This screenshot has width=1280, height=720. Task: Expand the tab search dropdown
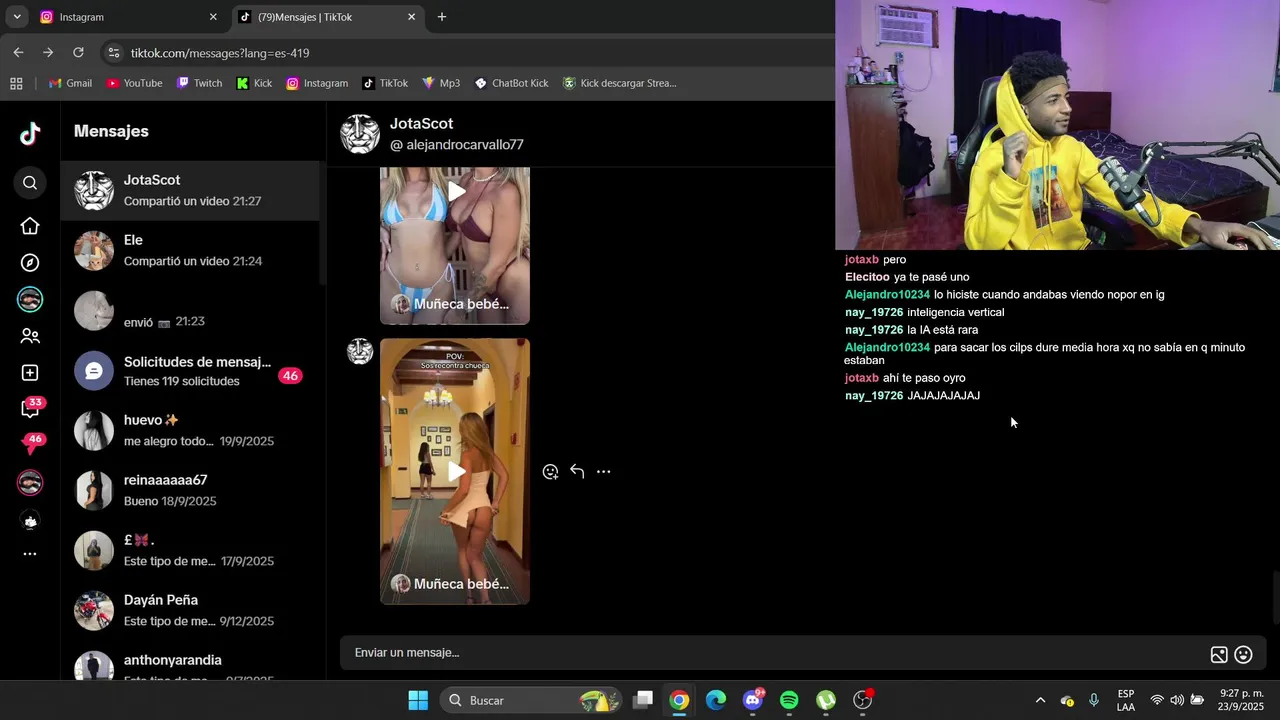pos(17,17)
